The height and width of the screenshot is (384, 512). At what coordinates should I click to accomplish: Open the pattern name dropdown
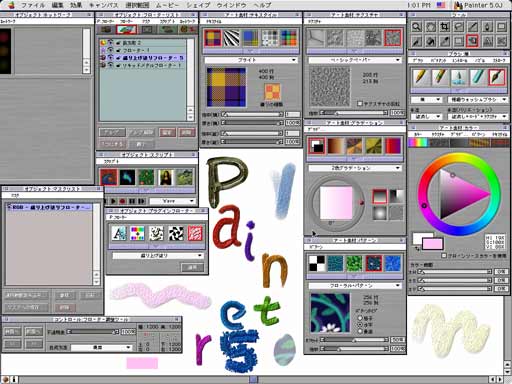click(x=355, y=286)
